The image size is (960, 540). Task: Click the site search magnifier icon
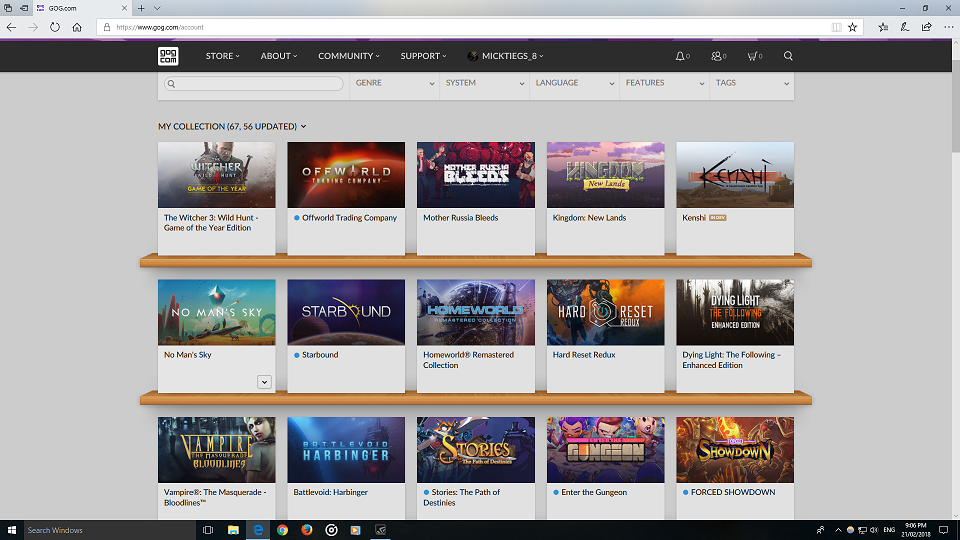tap(788, 56)
